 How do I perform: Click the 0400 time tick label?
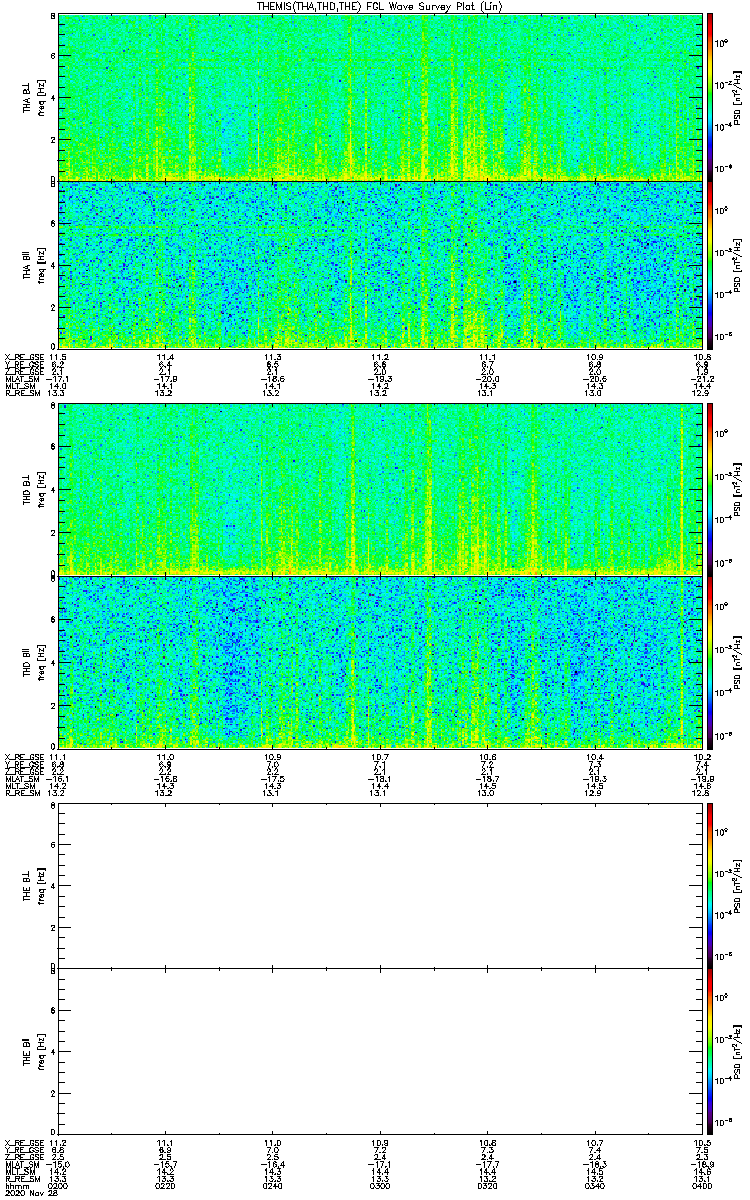coord(700,1185)
